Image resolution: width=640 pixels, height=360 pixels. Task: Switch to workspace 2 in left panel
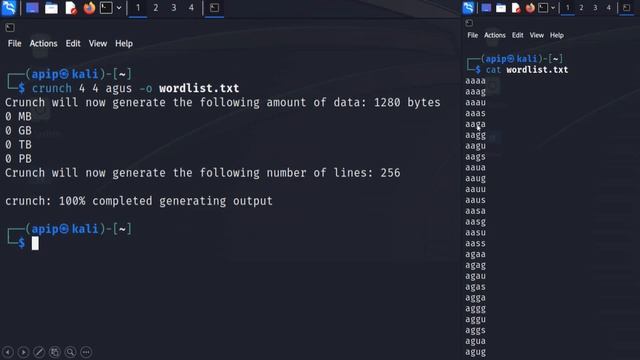pos(156,8)
